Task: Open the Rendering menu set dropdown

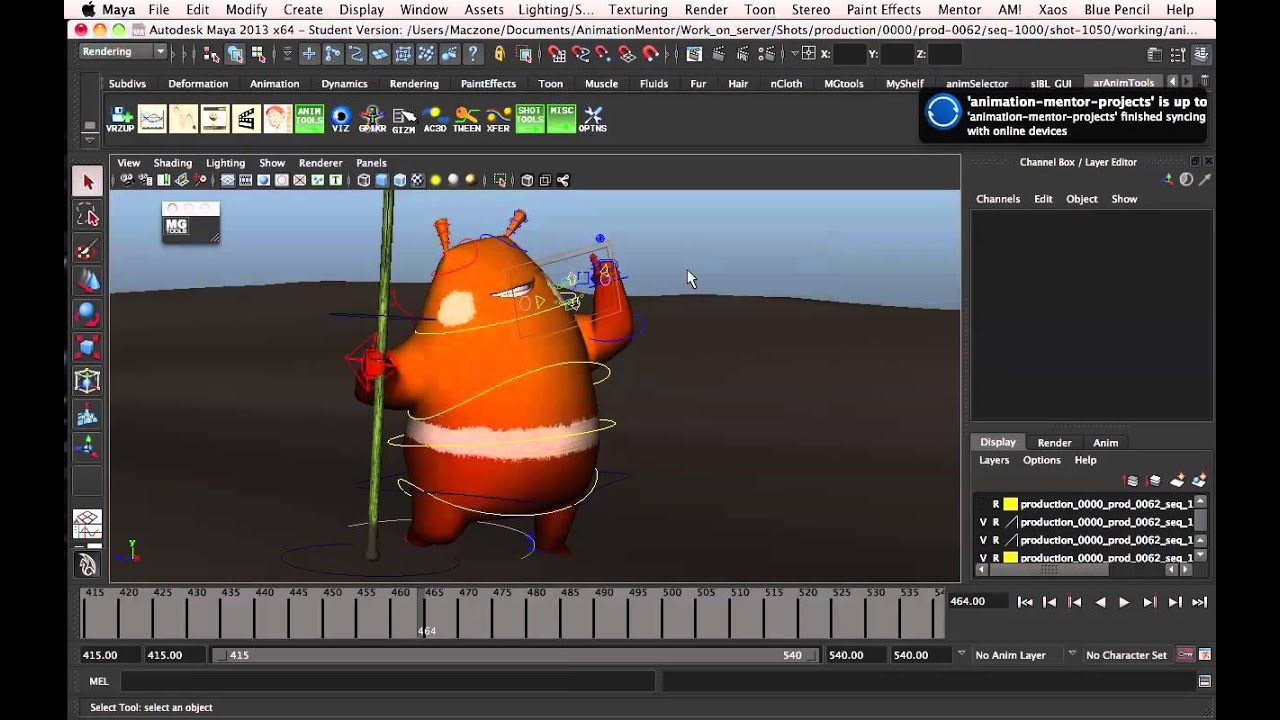Action: tap(122, 52)
